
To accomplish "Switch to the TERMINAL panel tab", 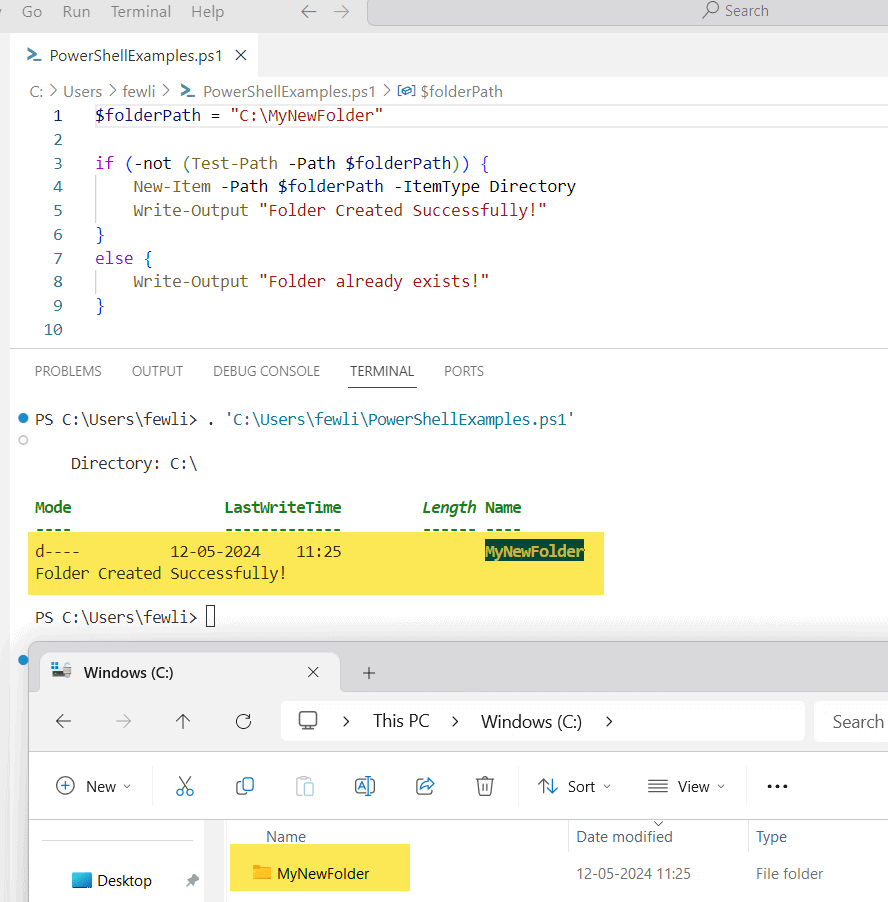I will click(x=382, y=371).
